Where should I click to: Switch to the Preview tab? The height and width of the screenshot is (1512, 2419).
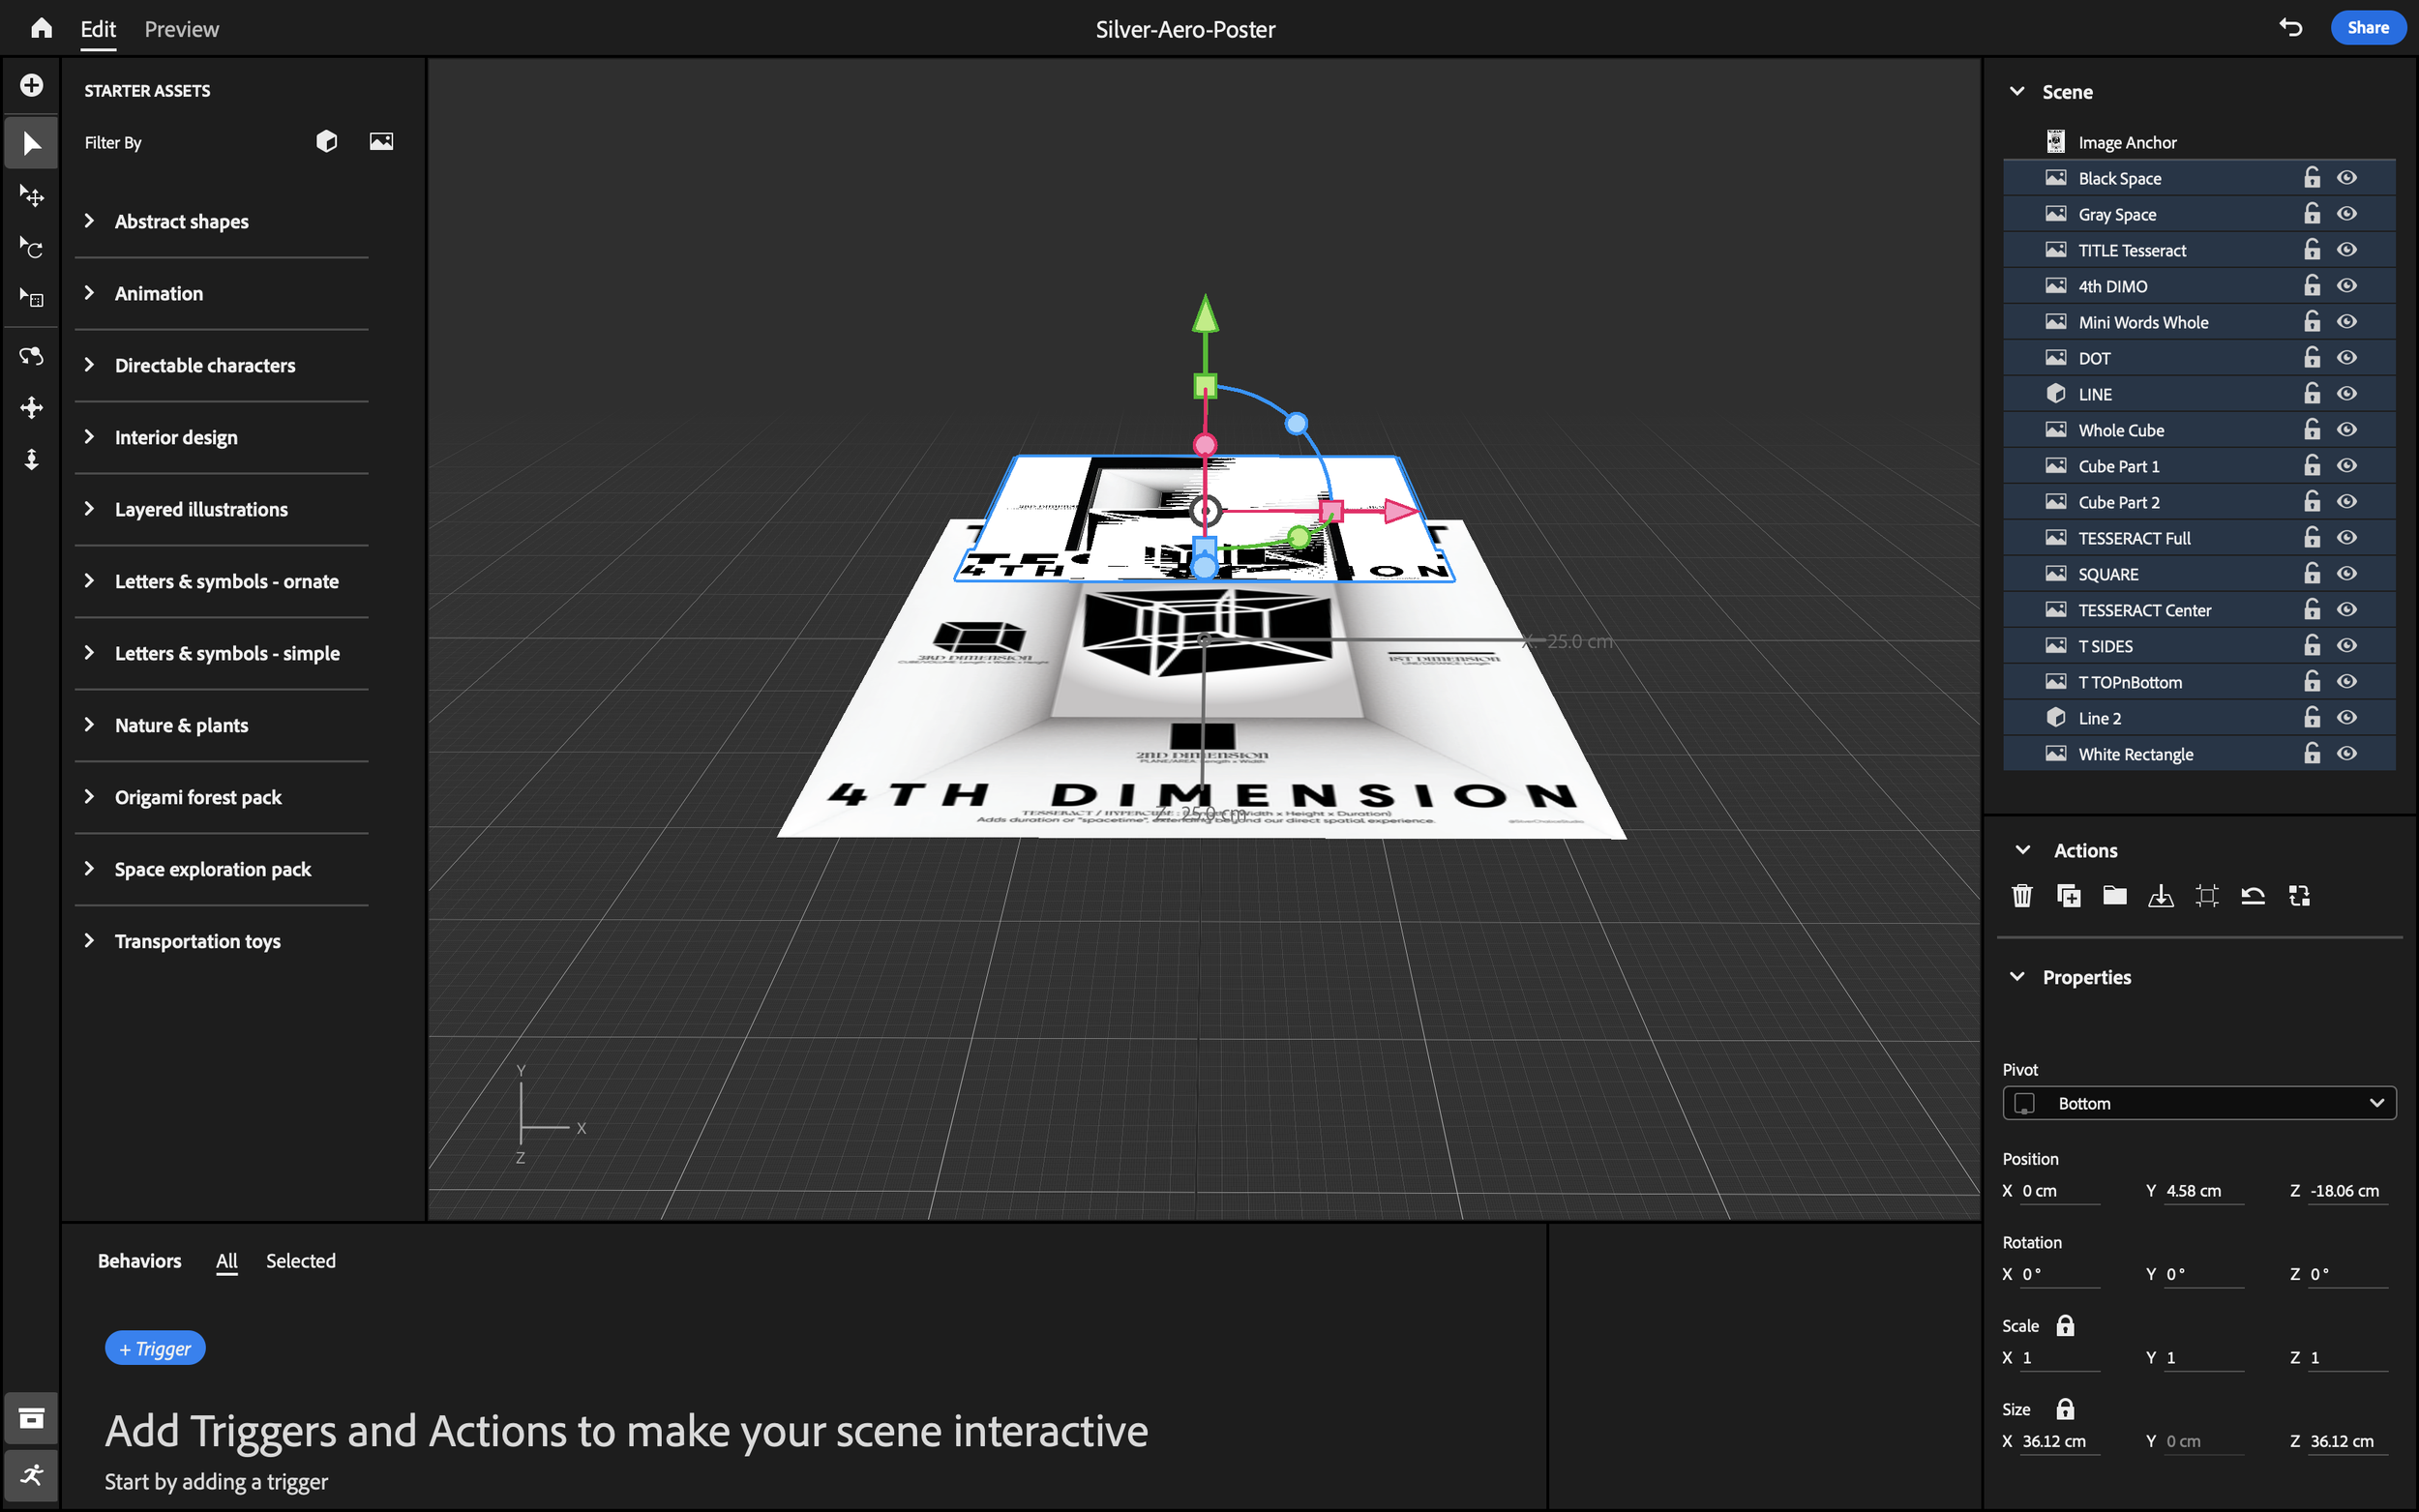pos(181,29)
